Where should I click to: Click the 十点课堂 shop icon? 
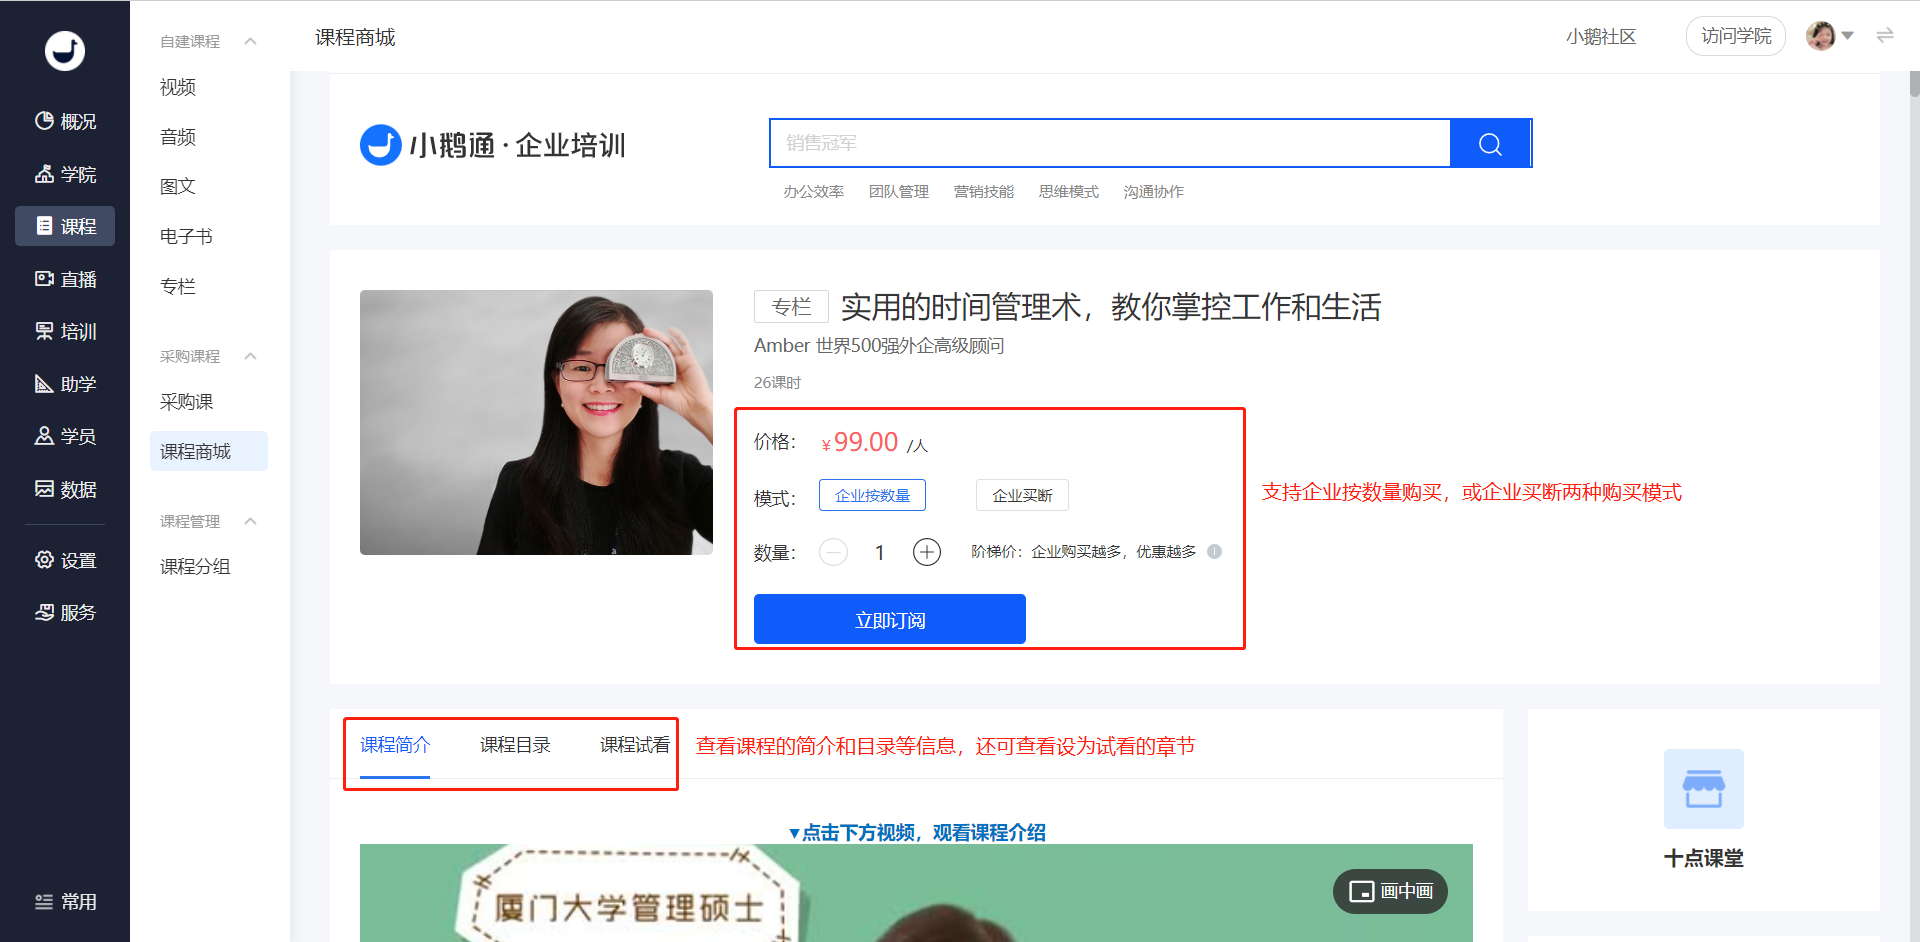click(1703, 789)
